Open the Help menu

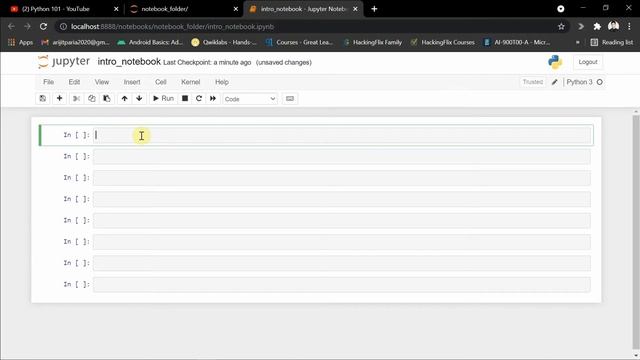(x=222, y=82)
